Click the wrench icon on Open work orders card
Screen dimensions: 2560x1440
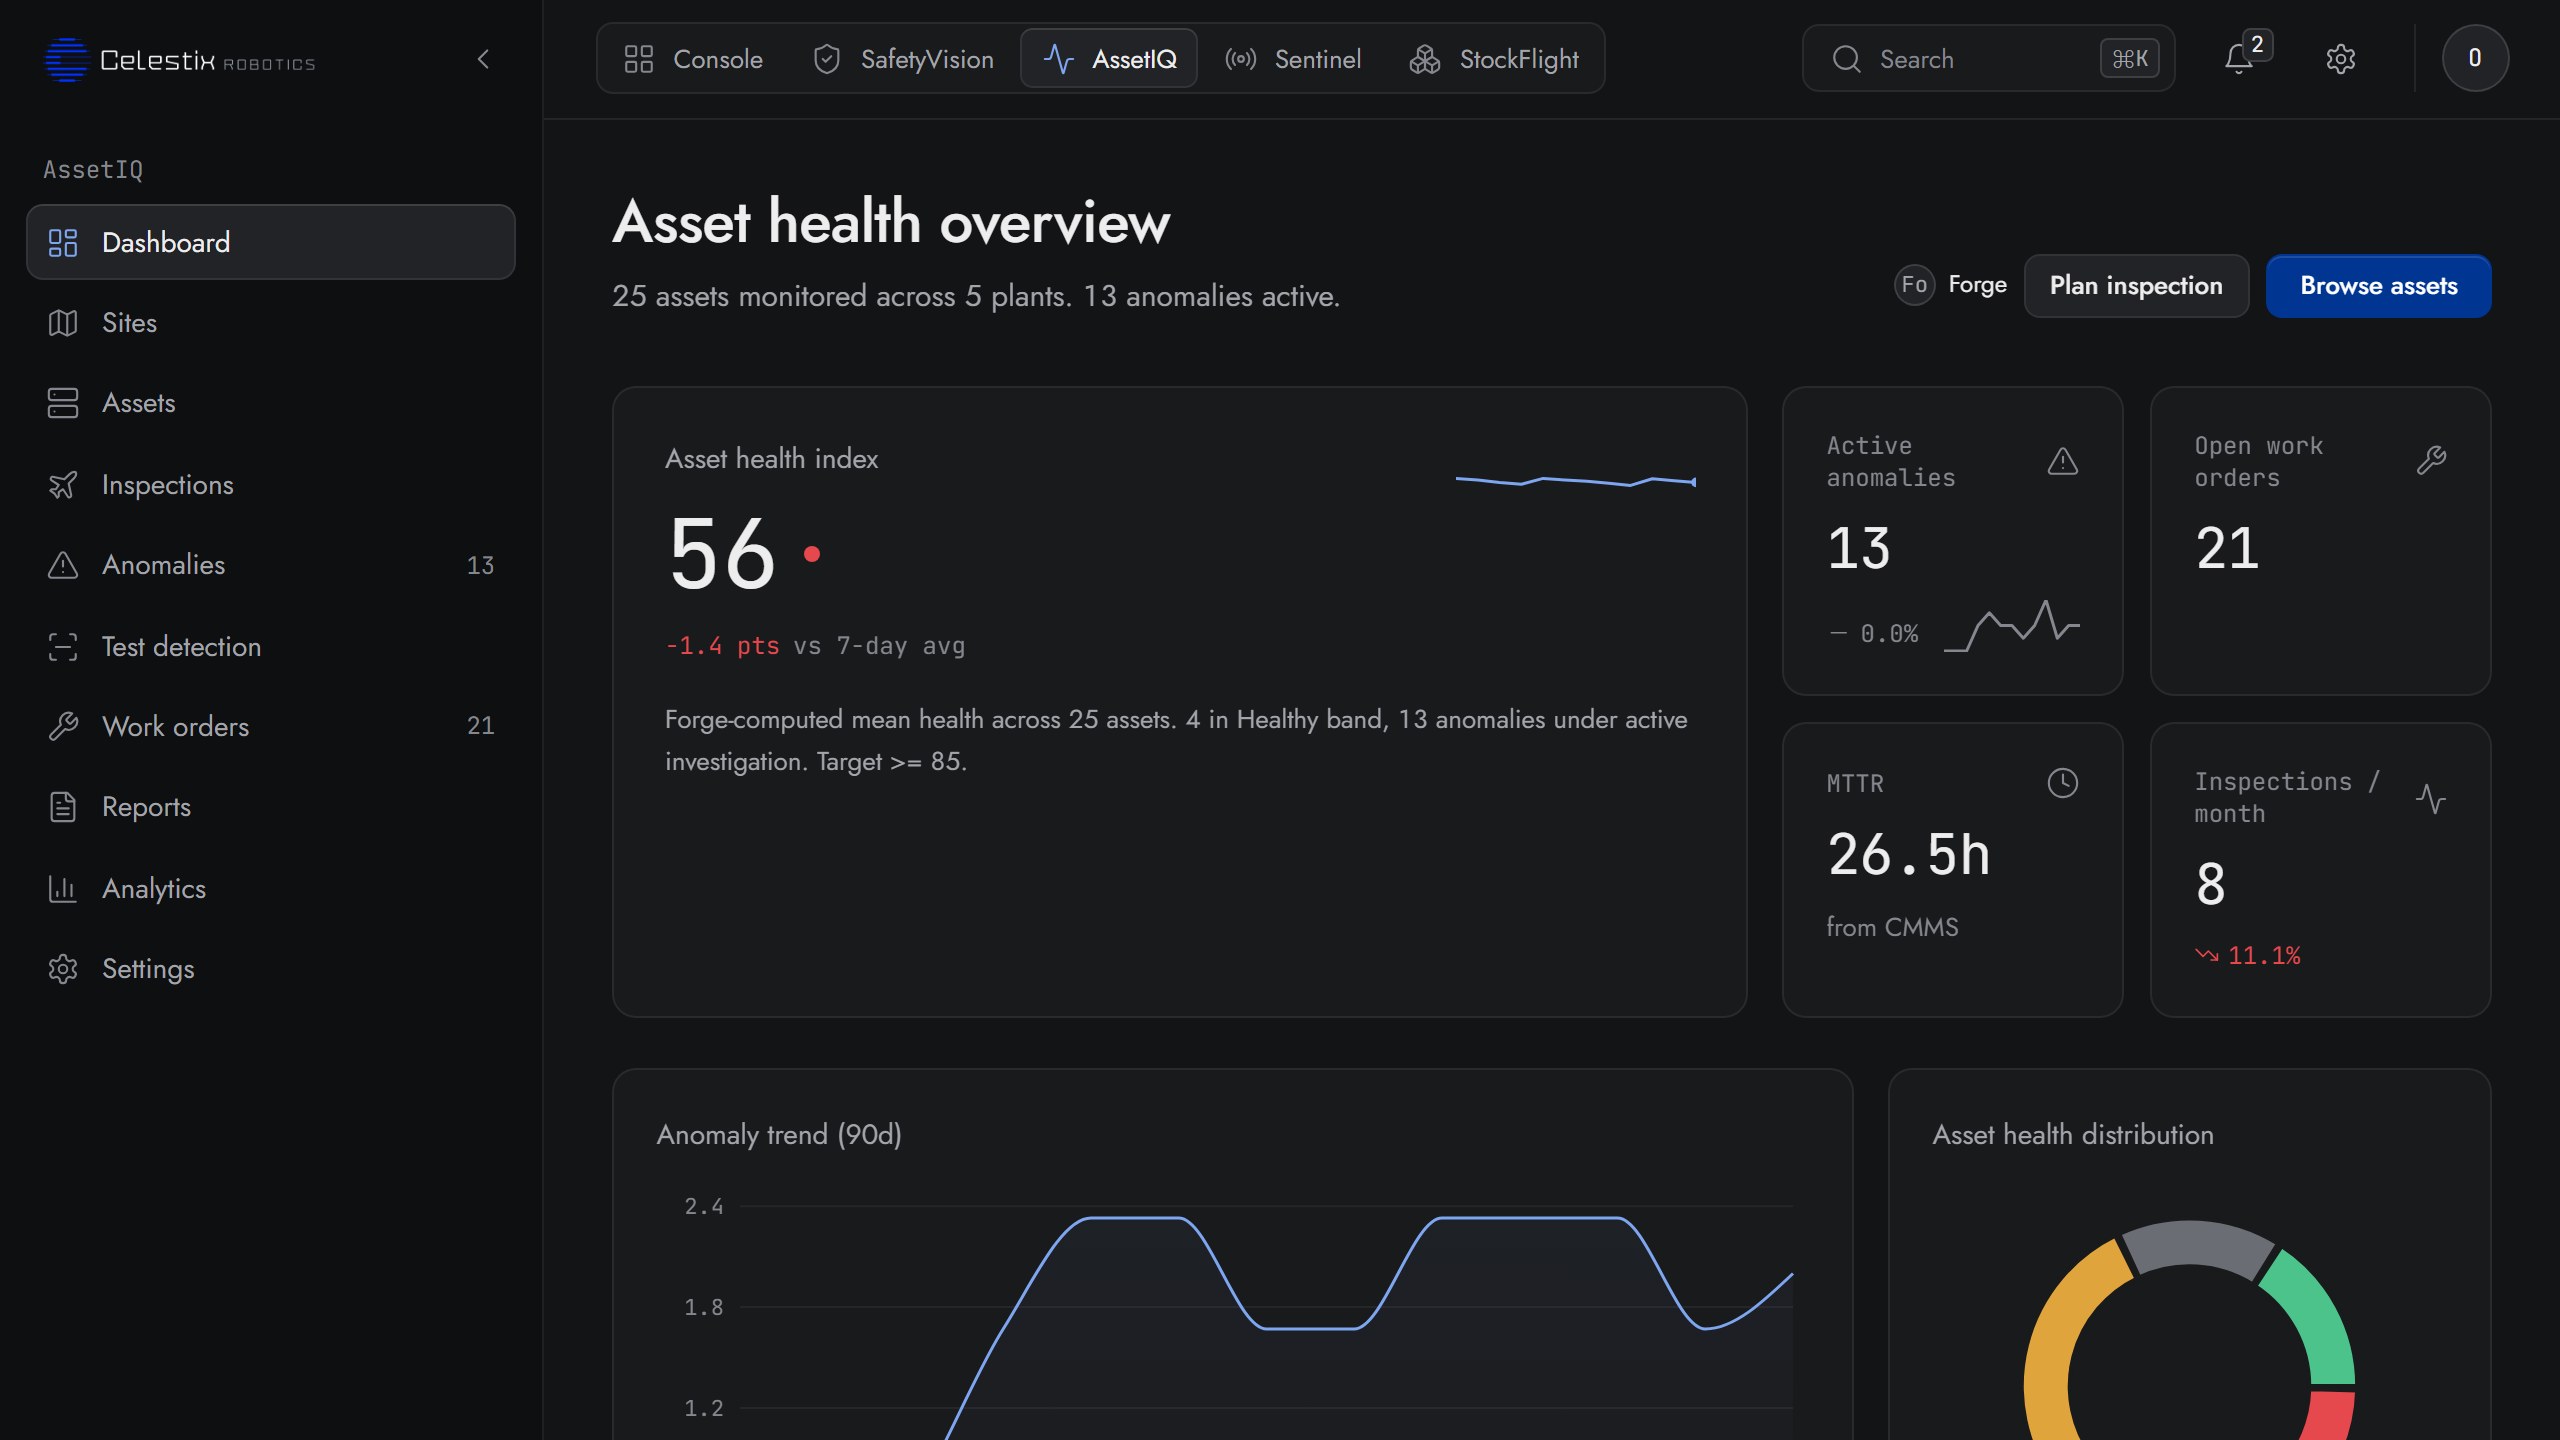tap(2431, 460)
